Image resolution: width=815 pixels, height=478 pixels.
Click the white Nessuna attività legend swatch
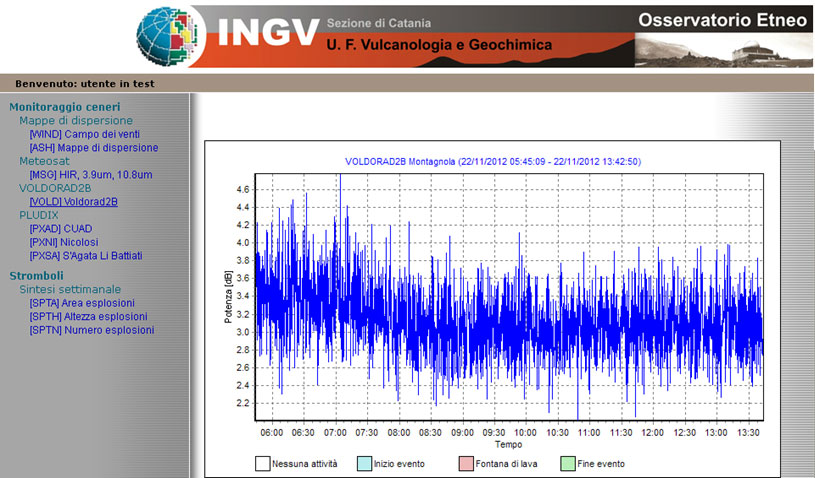tap(262, 463)
